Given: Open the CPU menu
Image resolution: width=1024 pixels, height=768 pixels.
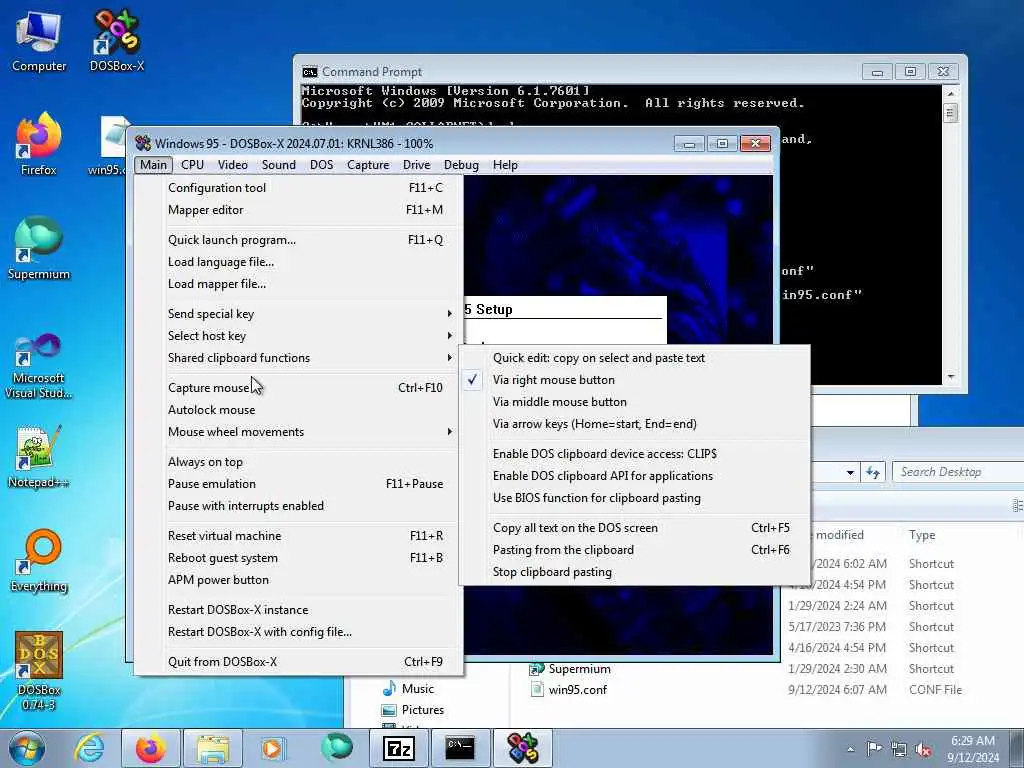Looking at the screenshot, I should (193, 165).
